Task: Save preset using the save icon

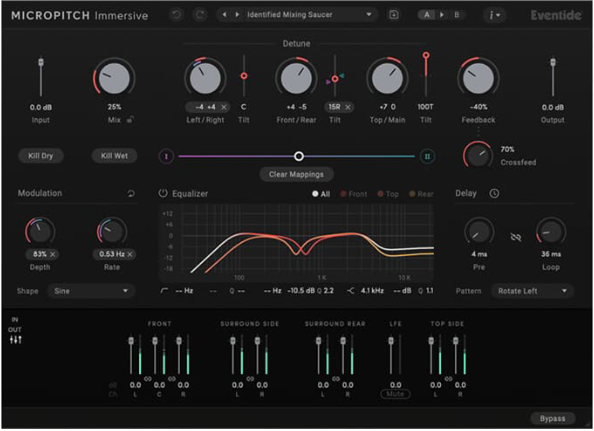Action: click(394, 15)
